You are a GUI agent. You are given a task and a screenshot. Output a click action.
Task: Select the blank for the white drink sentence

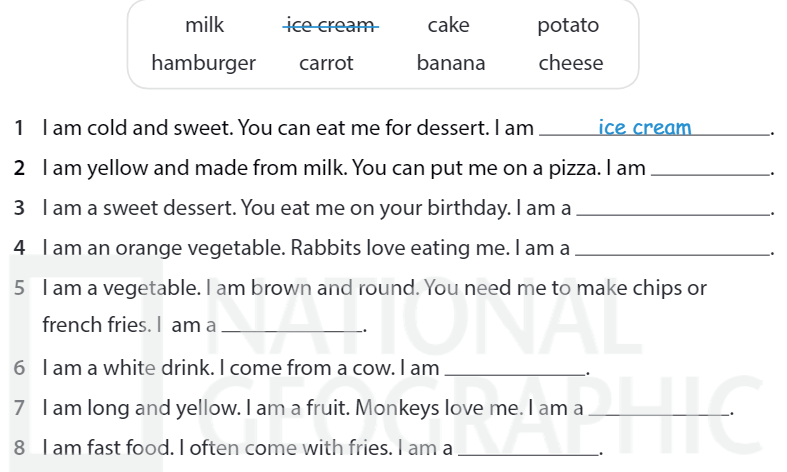click(514, 369)
